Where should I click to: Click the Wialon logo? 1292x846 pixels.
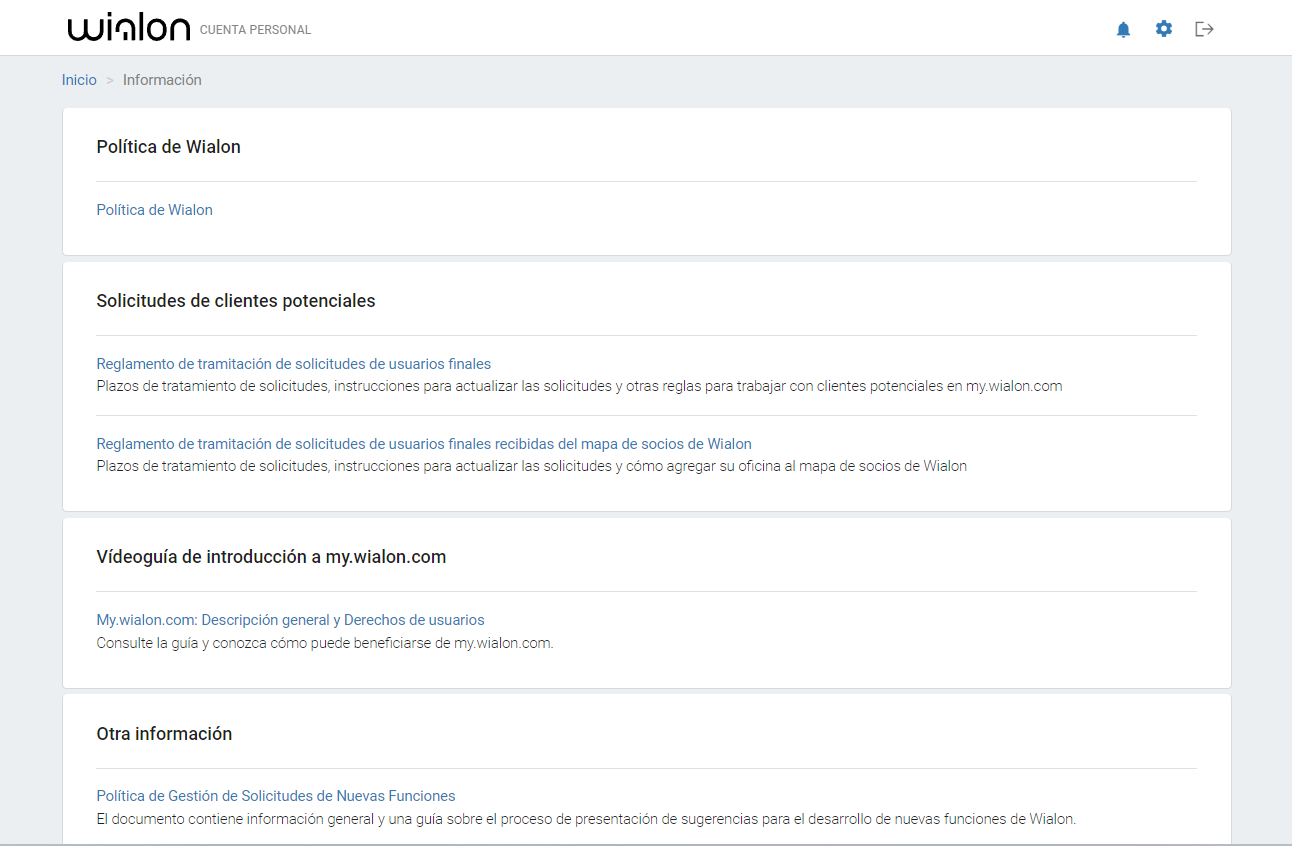point(128,27)
